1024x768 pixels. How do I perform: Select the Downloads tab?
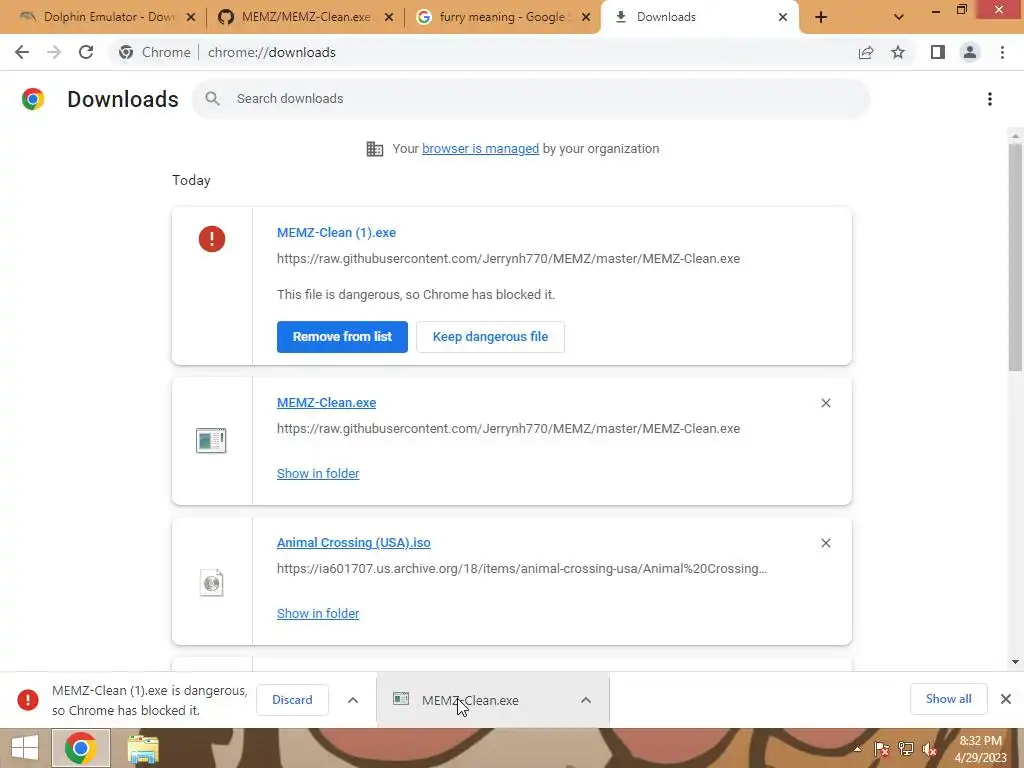coord(699,18)
